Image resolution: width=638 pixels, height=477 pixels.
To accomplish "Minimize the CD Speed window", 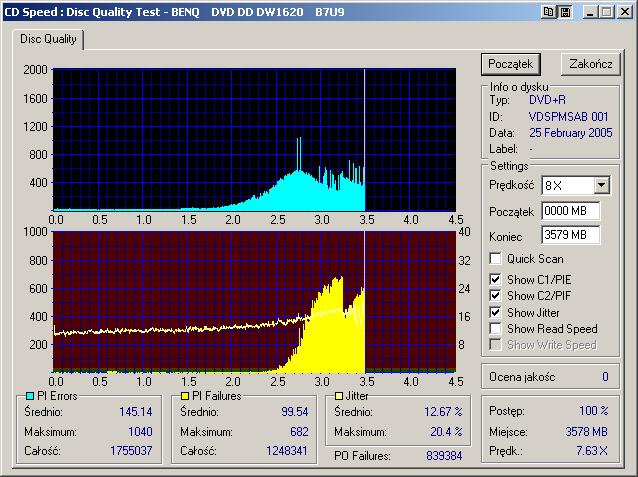I will pos(589,12).
